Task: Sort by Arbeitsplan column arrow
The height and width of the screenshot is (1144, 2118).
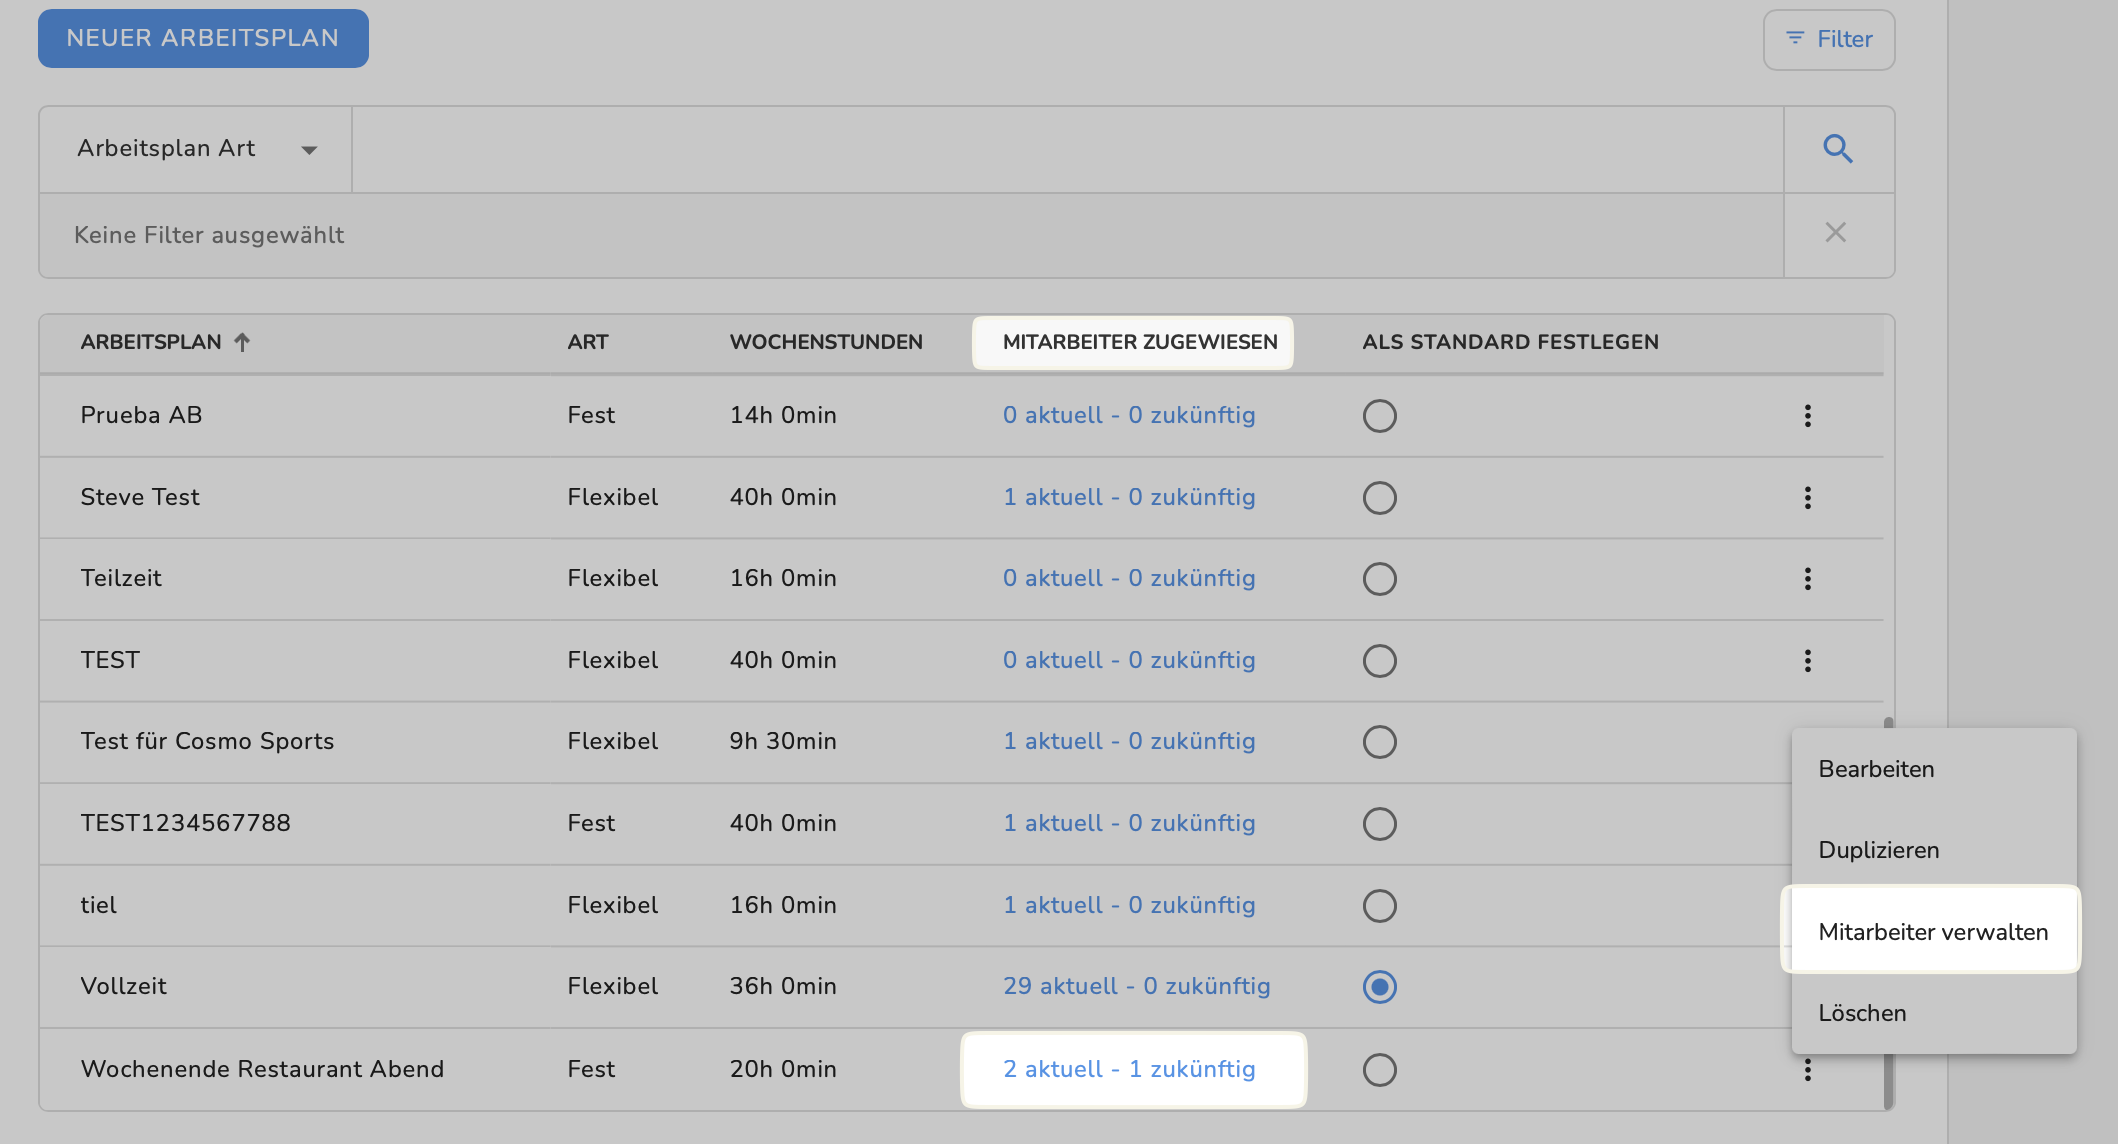Action: [242, 342]
